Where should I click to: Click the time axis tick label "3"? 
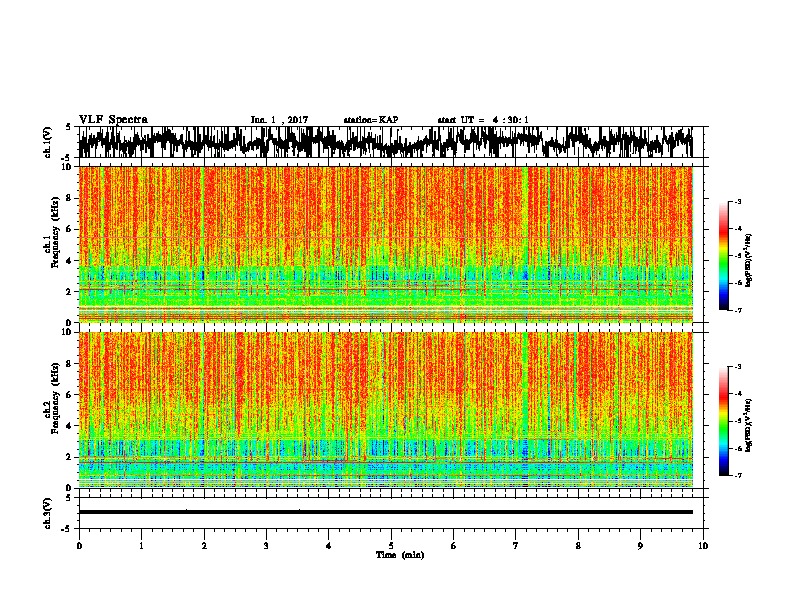tap(266, 546)
